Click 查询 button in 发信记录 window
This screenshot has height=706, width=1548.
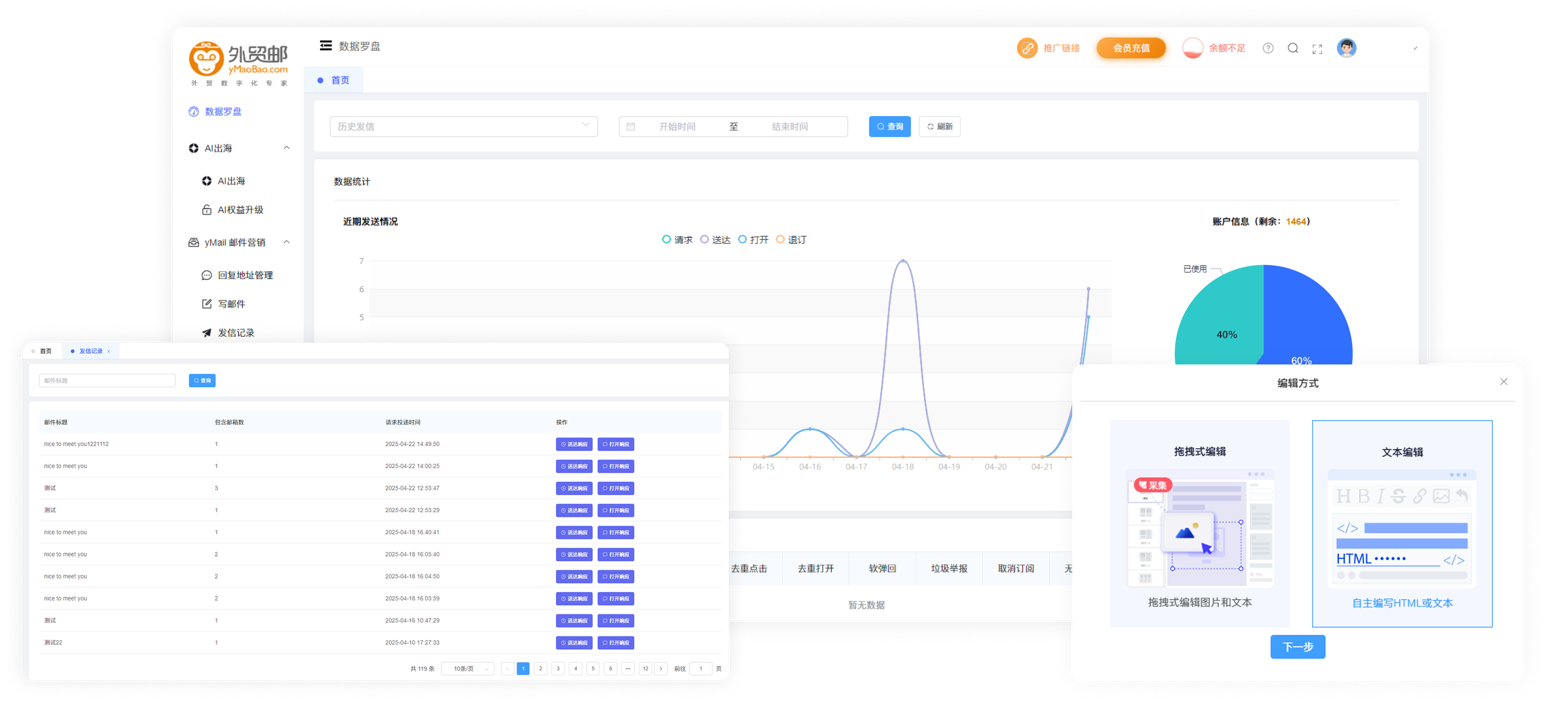(x=202, y=381)
